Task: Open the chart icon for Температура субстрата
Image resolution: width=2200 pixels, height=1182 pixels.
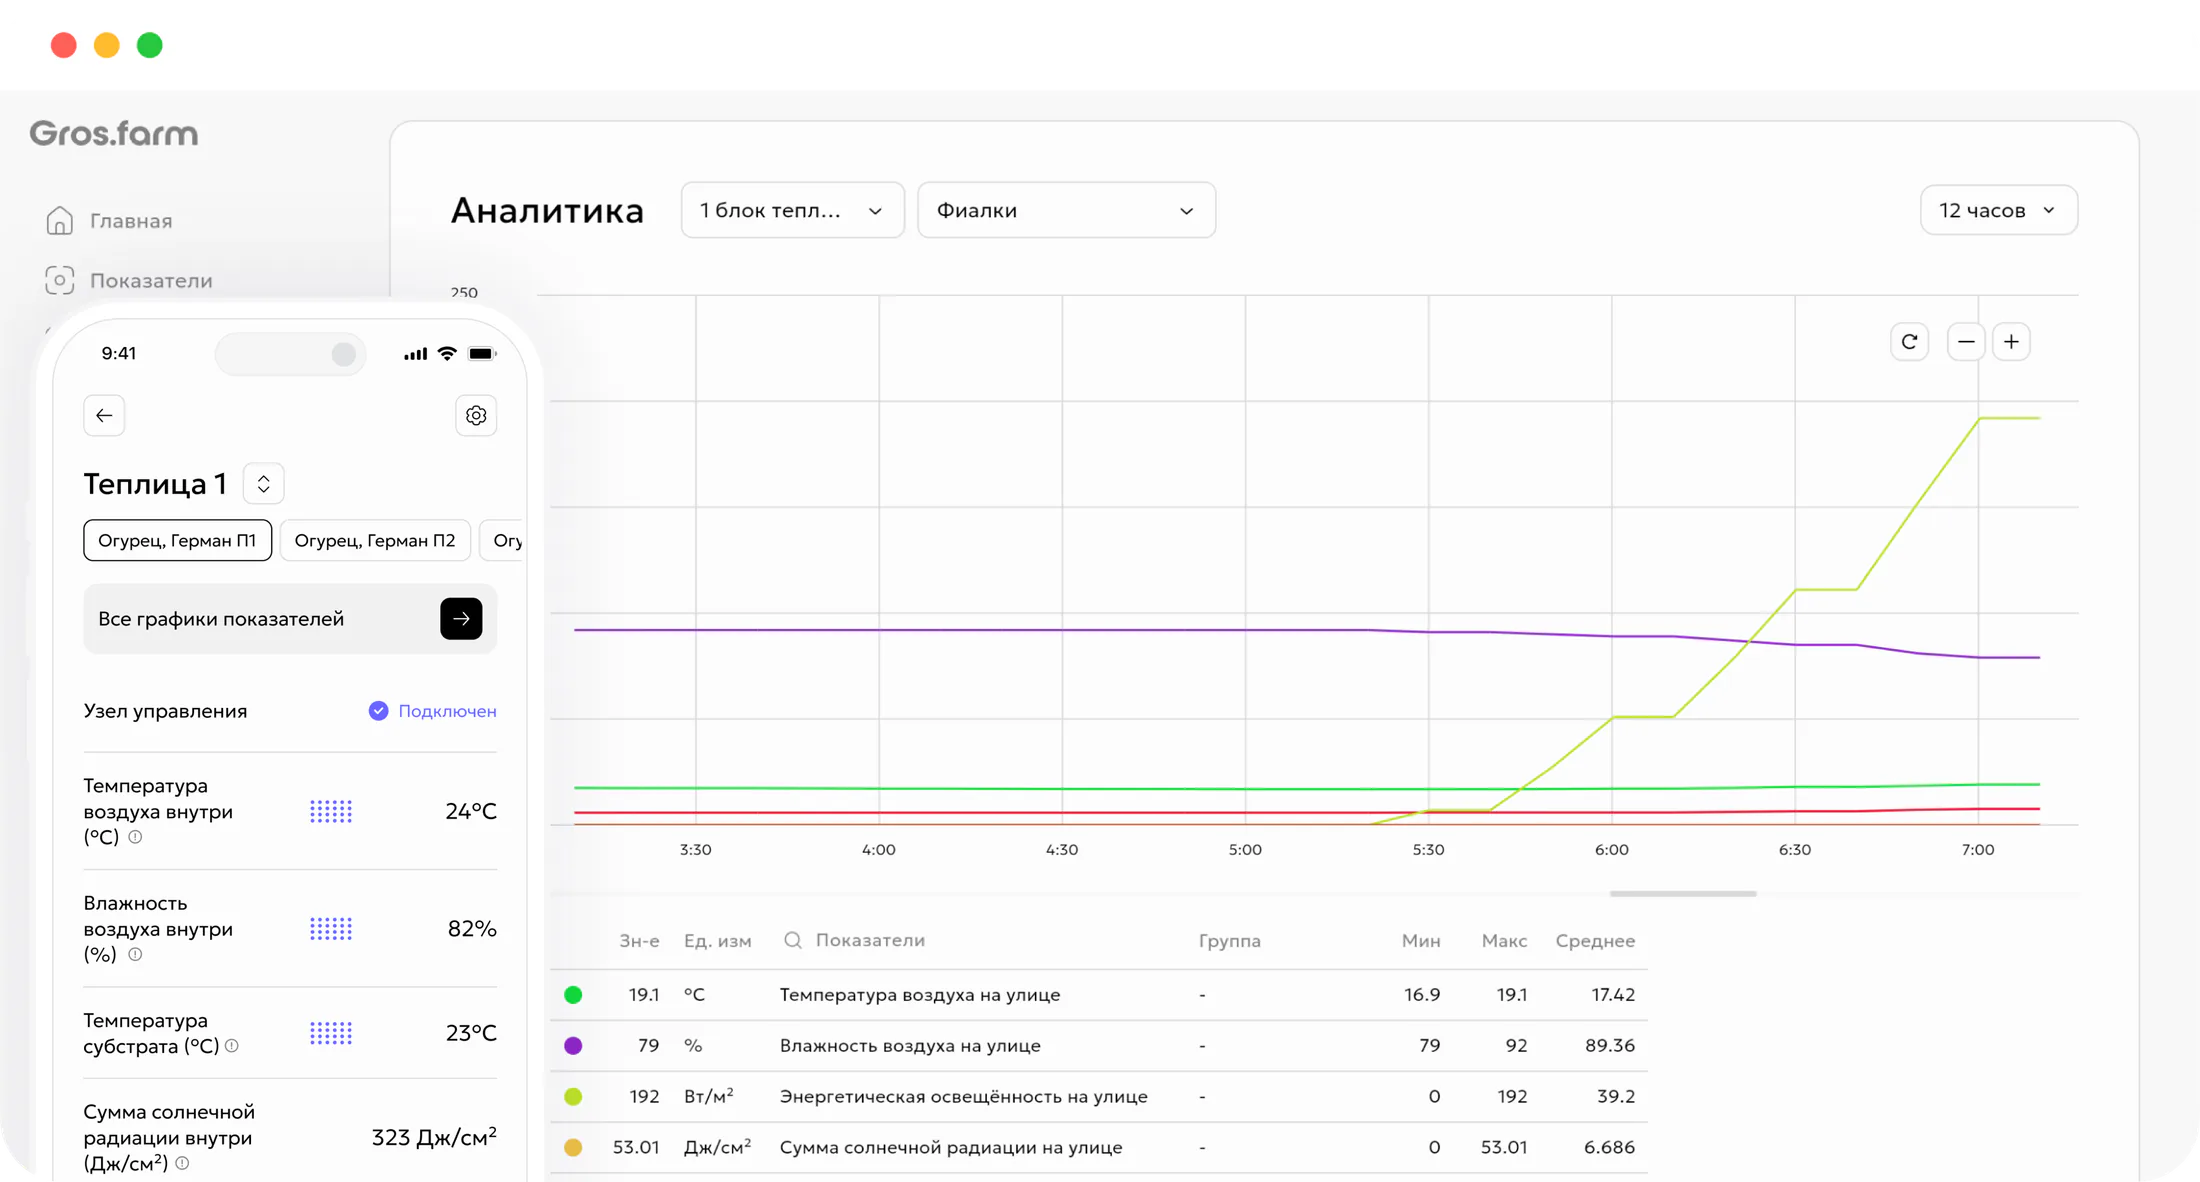Action: (x=331, y=1033)
